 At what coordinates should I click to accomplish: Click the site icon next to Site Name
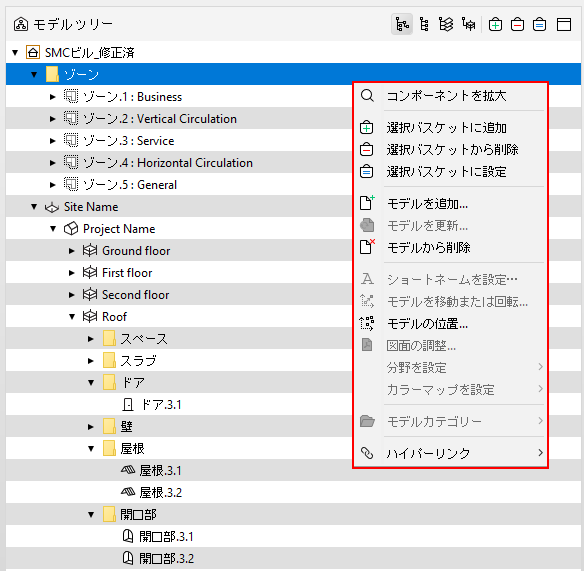(x=52, y=207)
